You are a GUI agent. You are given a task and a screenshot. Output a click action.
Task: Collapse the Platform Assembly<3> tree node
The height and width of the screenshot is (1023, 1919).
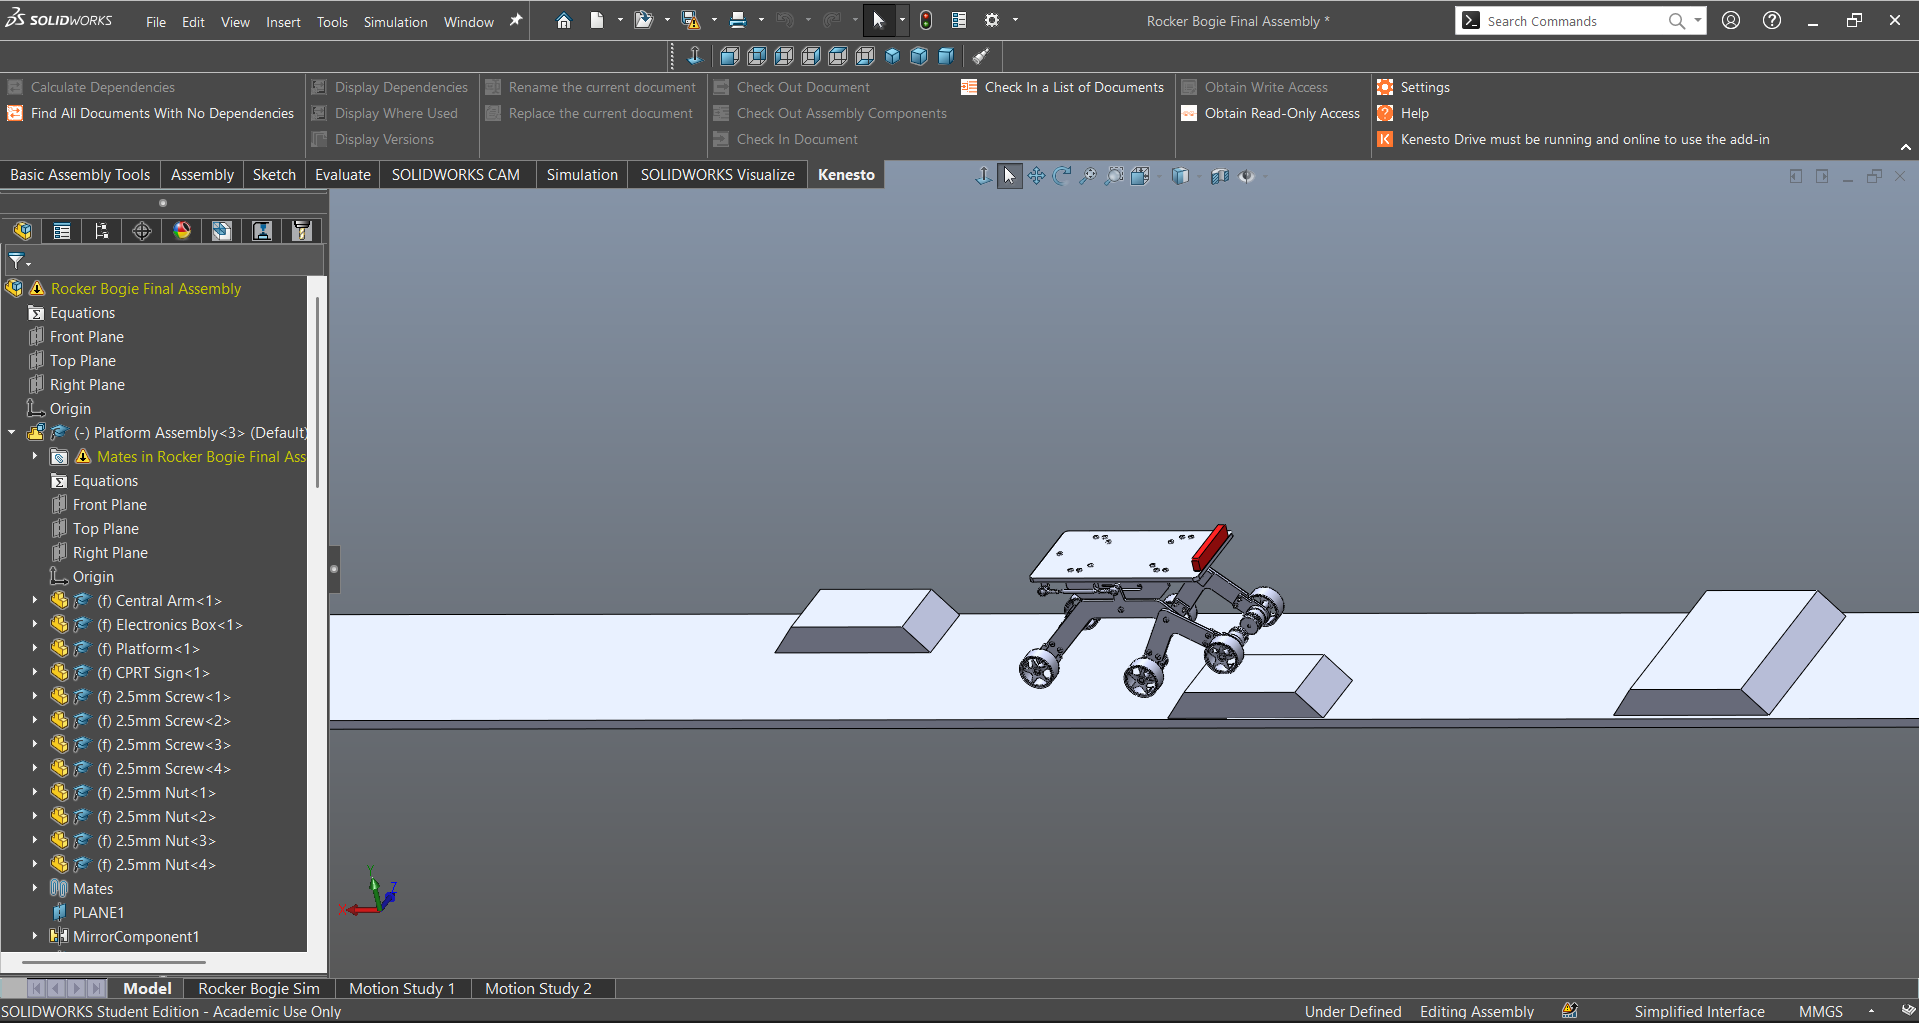[x=12, y=432]
